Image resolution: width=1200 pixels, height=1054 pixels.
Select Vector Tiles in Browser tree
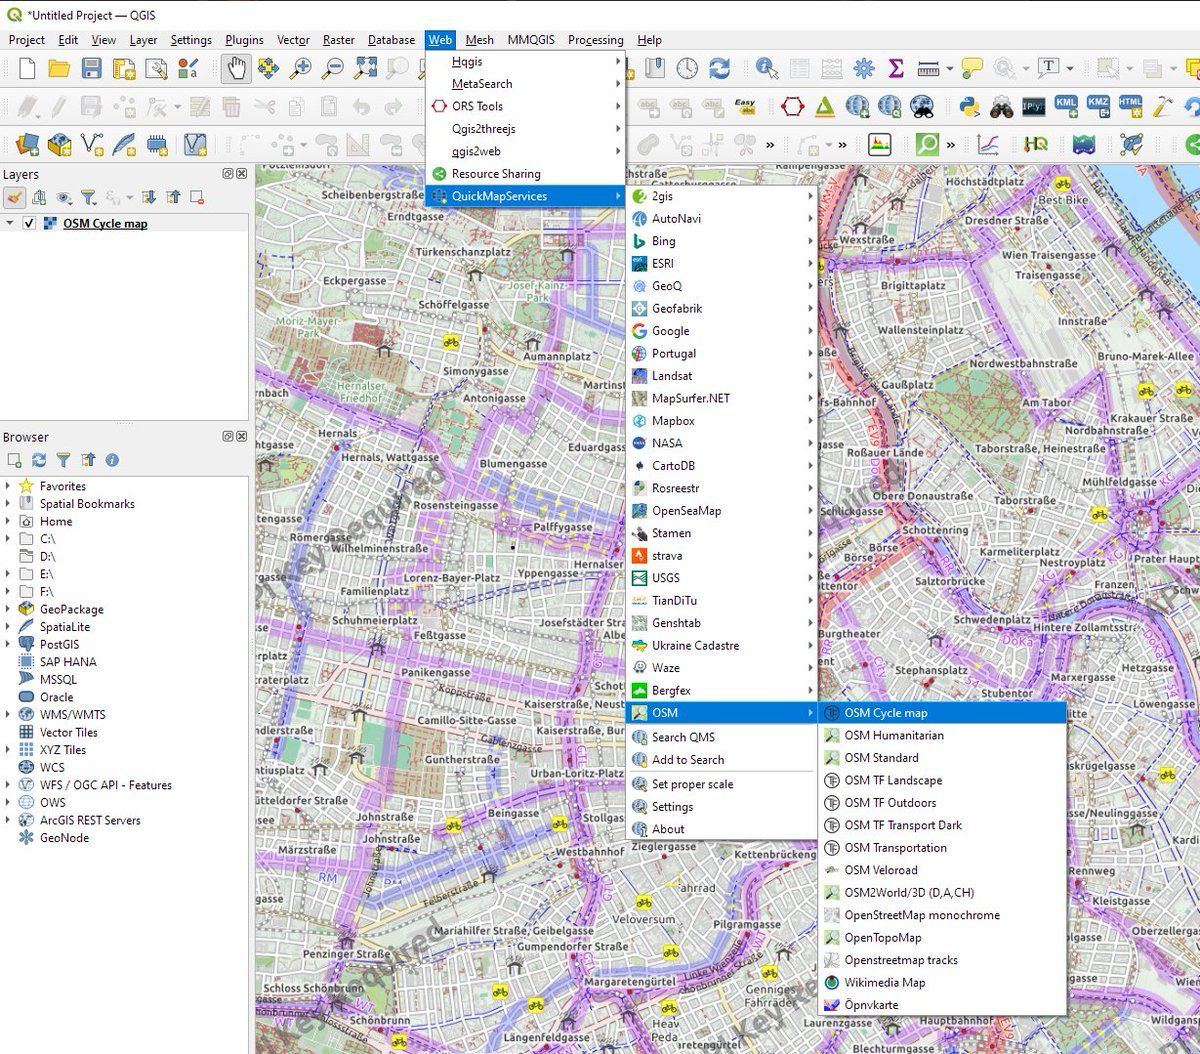(x=70, y=733)
